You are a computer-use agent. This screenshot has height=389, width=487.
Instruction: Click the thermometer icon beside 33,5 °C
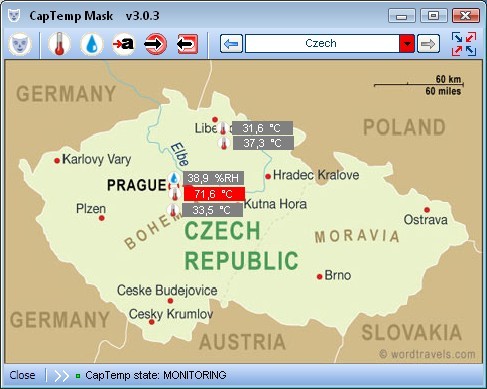[173, 210]
